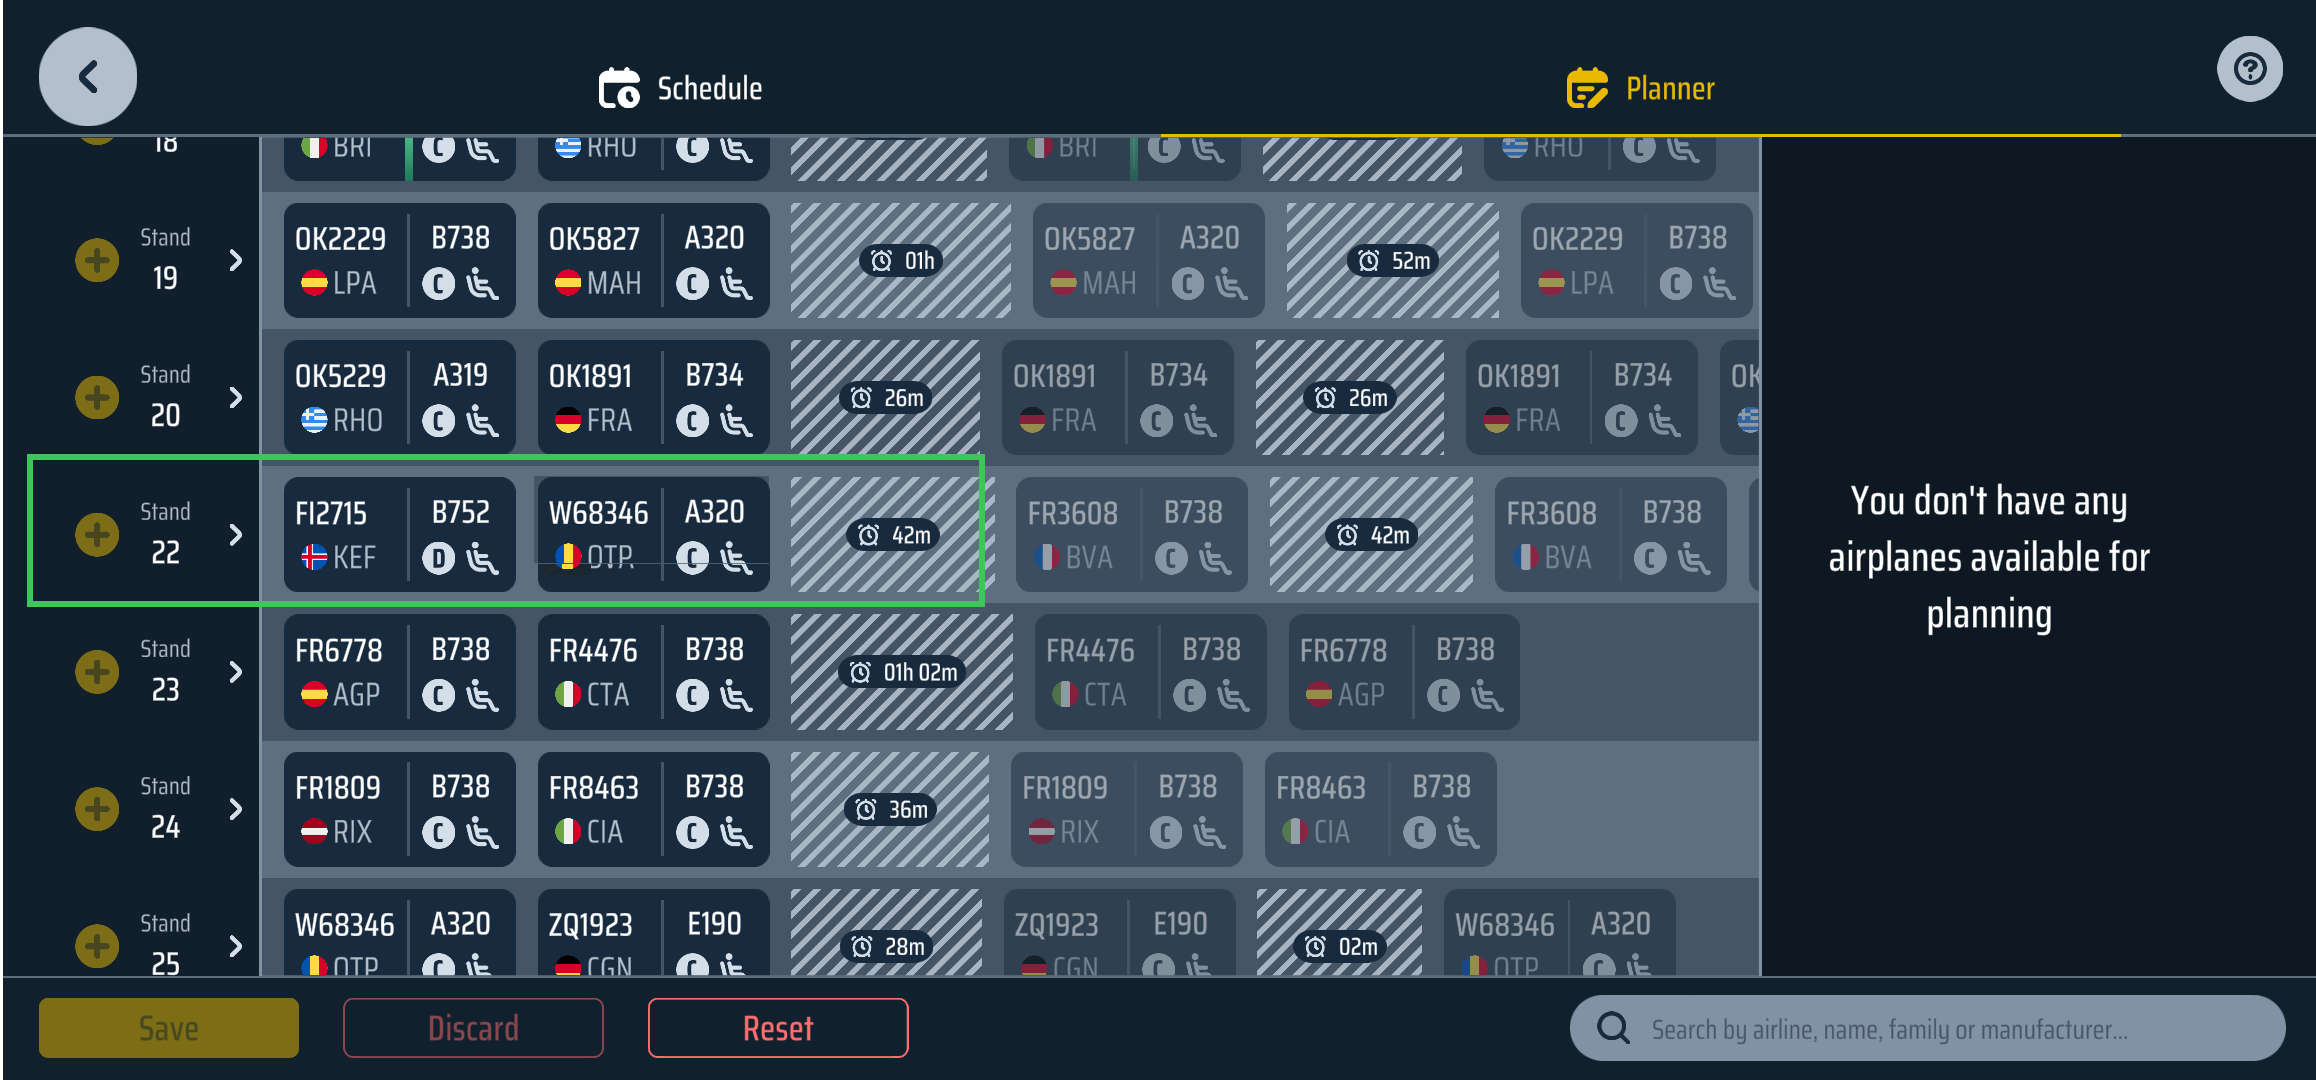This screenshot has width=2316, height=1080.
Task: Expand Stand 19 with its chevron
Action: (x=236, y=260)
